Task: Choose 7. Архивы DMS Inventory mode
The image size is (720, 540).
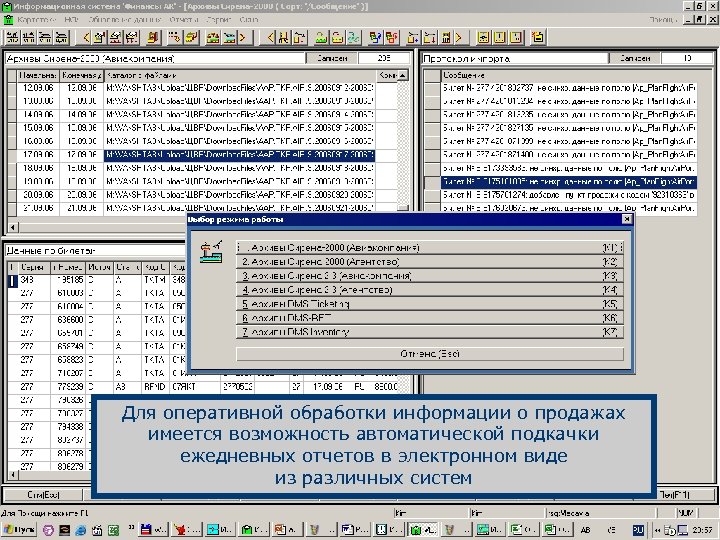Action: point(429,332)
